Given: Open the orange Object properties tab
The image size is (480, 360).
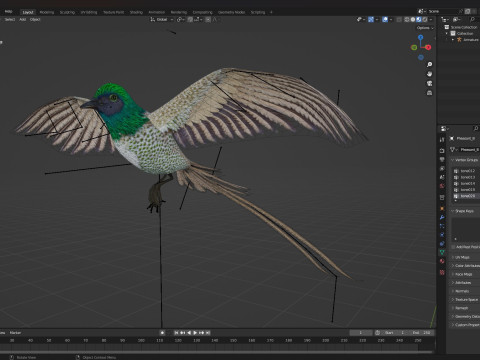Looking at the screenshot, I should (442, 209).
